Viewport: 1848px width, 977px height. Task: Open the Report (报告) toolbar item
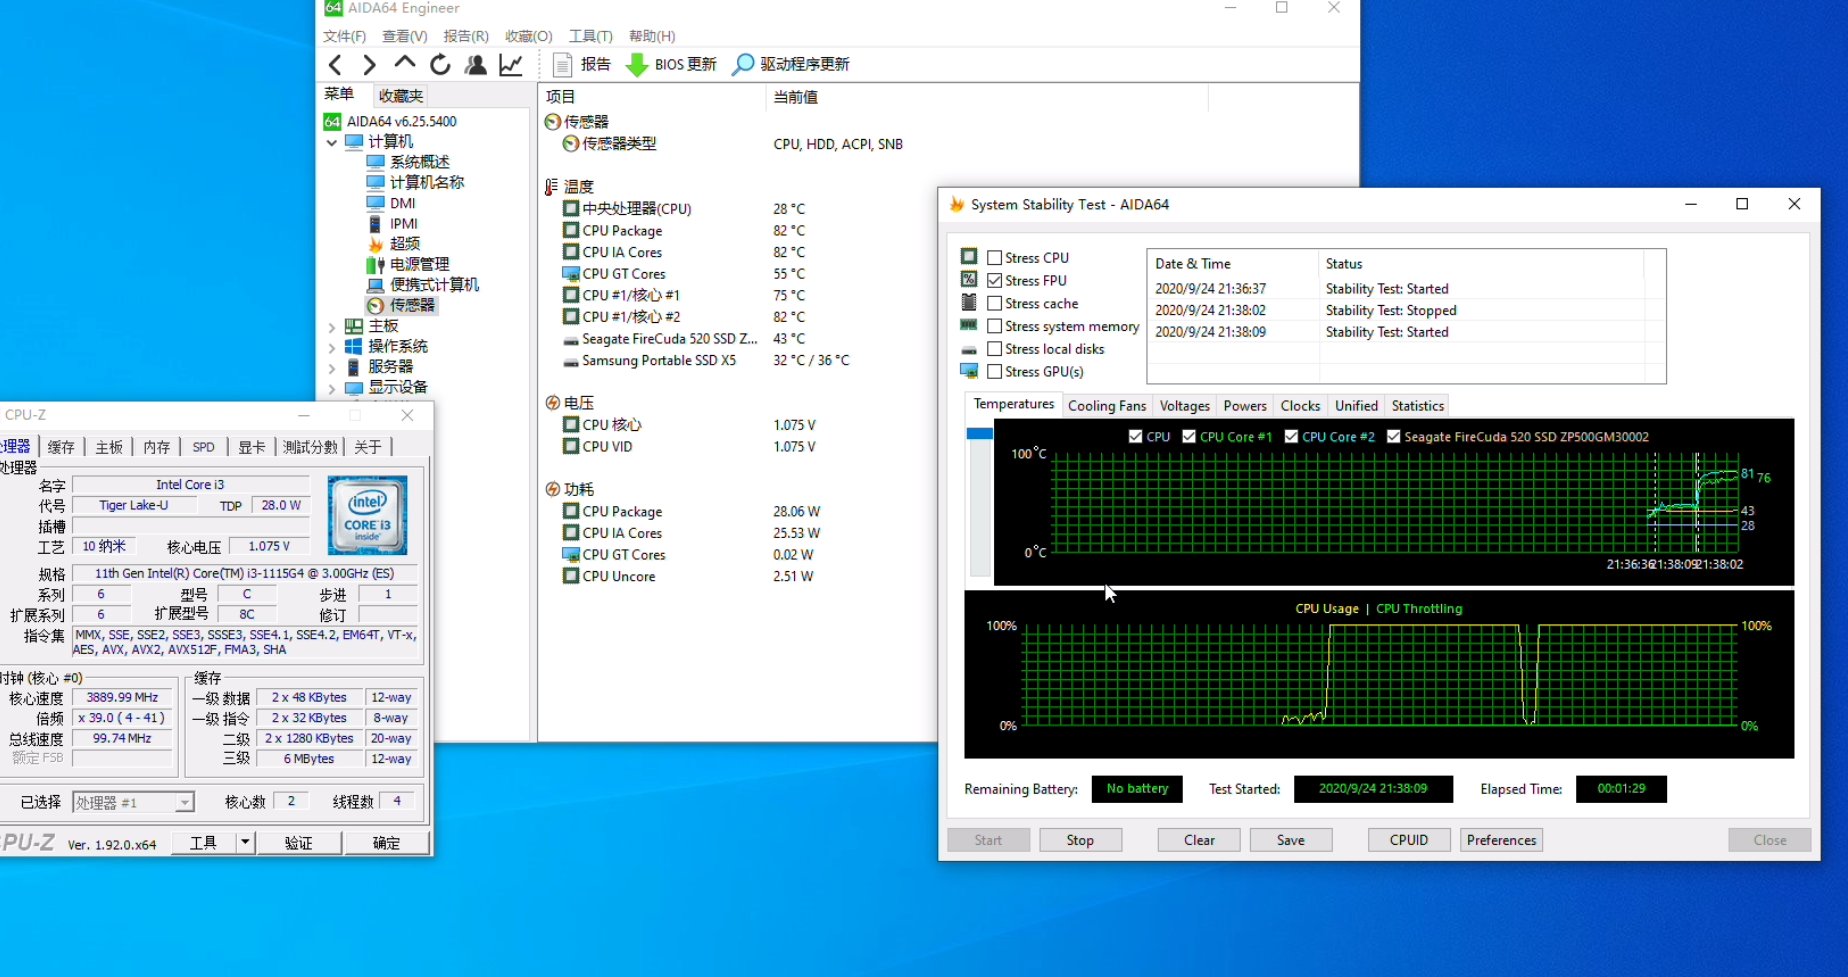tap(582, 64)
